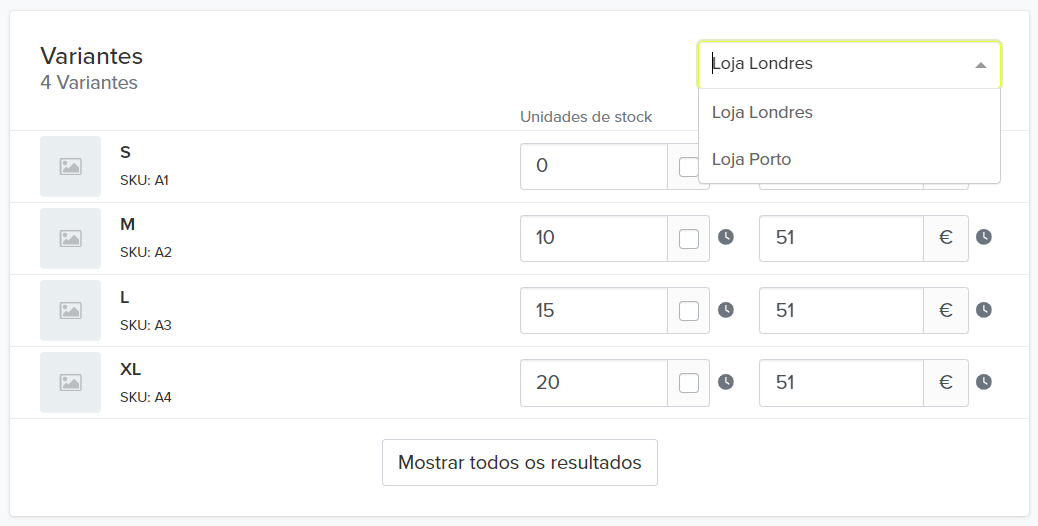The image size is (1038, 526).
Task: Click the stock units field for variant XL
Action: [593, 383]
